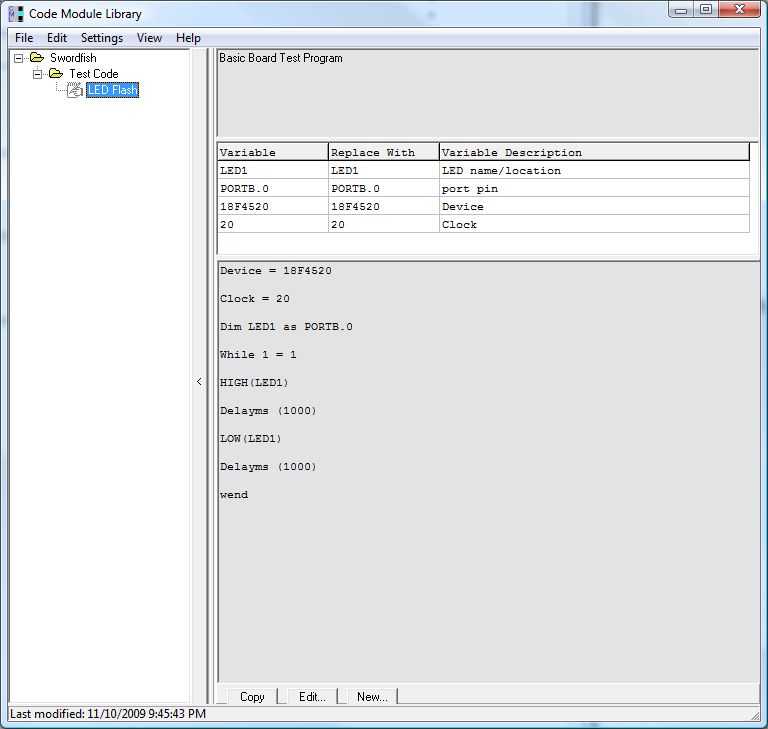Click Replace With cell for the Clock row
The image size is (768, 729).
tap(384, 224)
